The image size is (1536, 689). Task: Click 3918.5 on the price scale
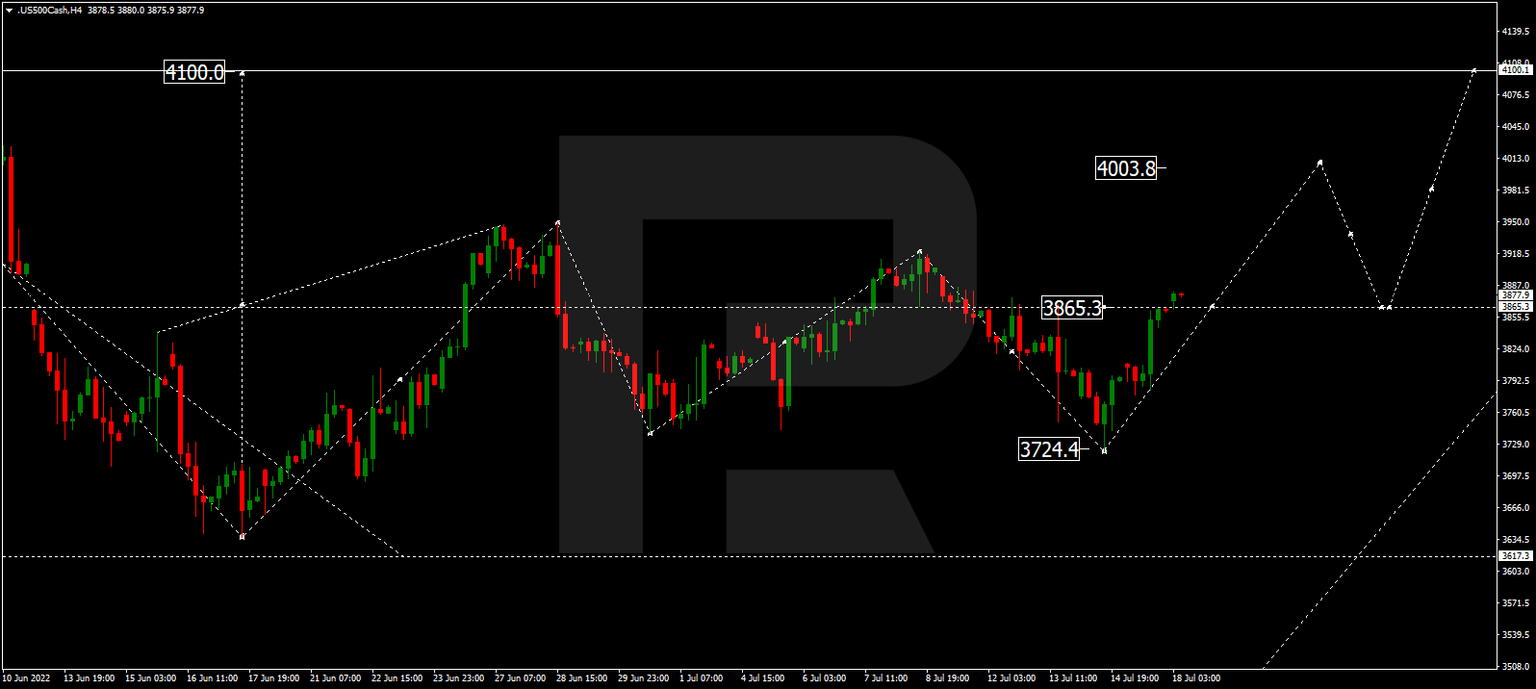coord(1515,254)
